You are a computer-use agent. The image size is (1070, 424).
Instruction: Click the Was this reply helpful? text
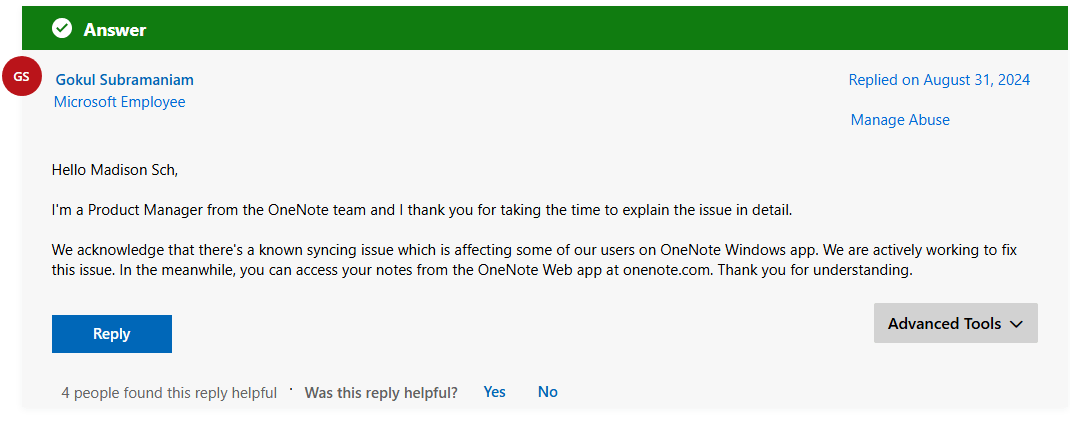381,393
